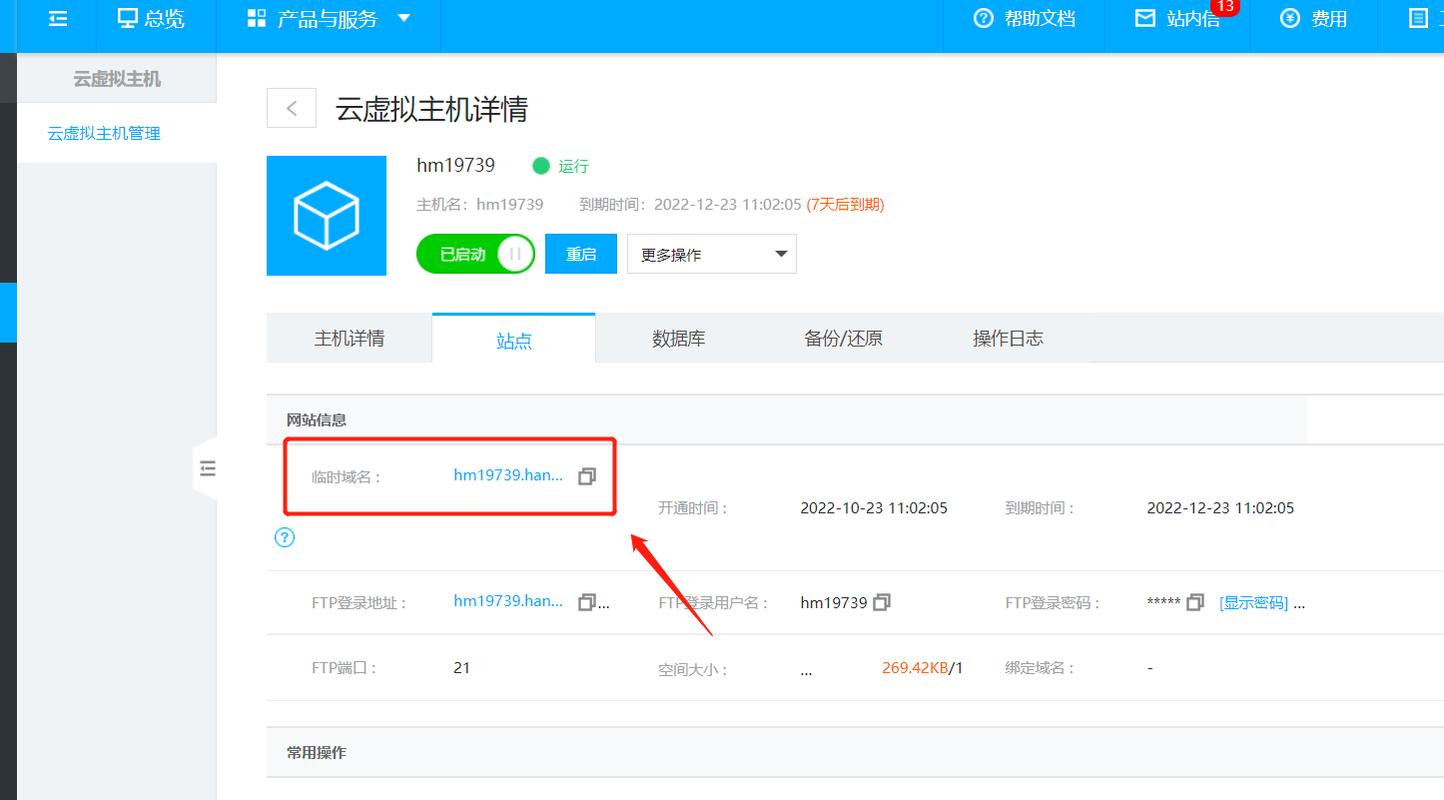Click the blue question mark help icon
The height and width of the screenshot is (800, 1444).
(x=285, y=538)
